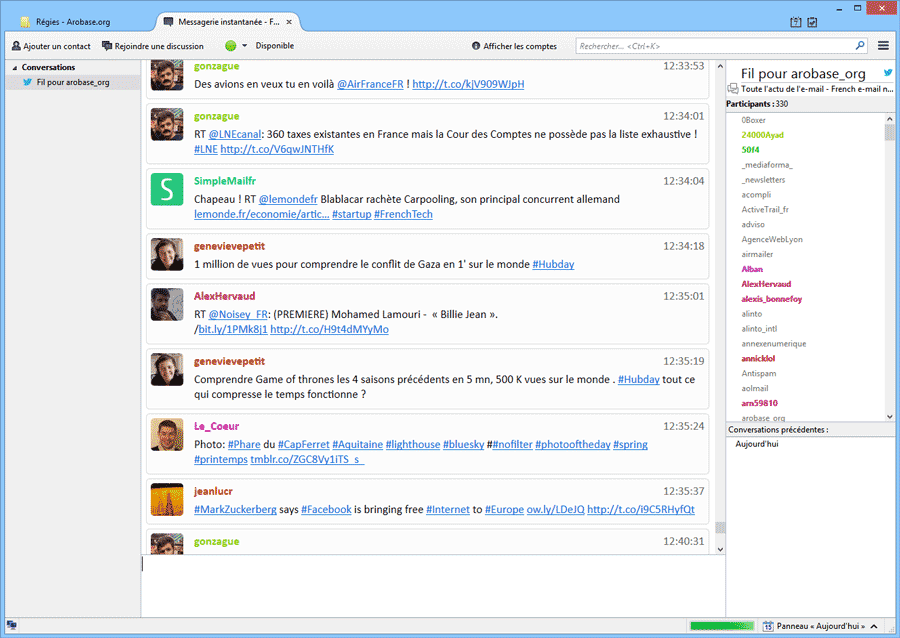
Task: Select participant alexis_bonnefoy
Action: [771, 299]
